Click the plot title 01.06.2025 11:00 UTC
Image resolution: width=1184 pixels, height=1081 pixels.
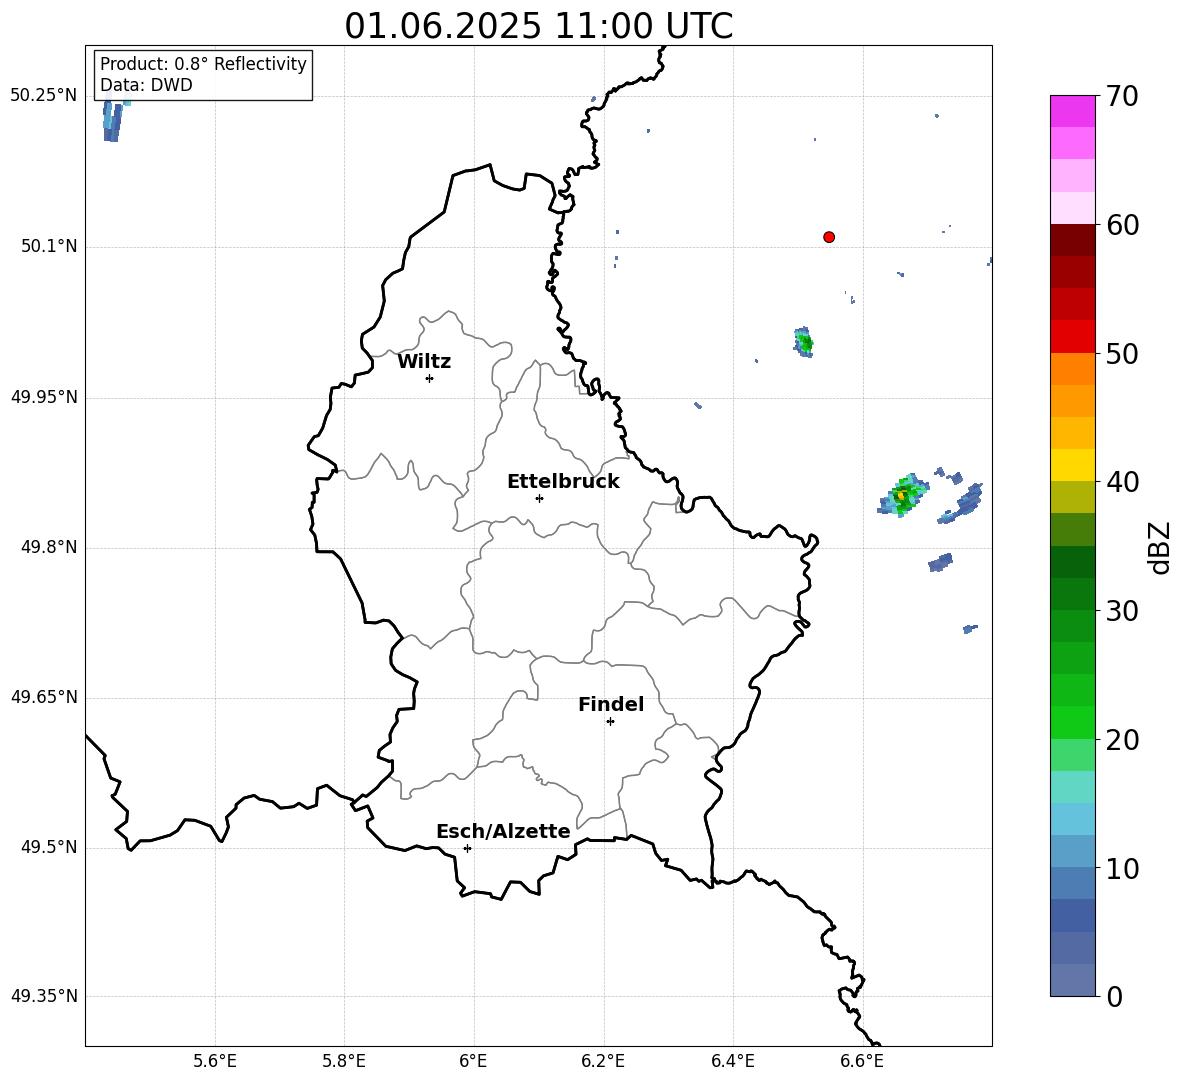tap(538, 26)
